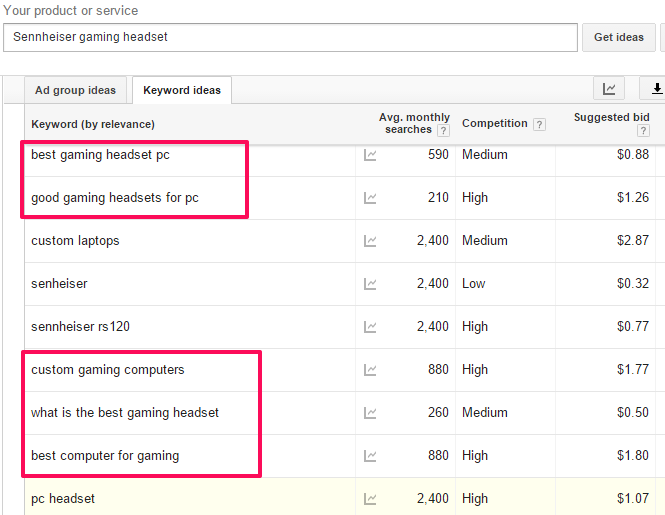Click the $1.26 suggested bid
The width and height of the screenshot is (665, 515).
click(633, 197)
